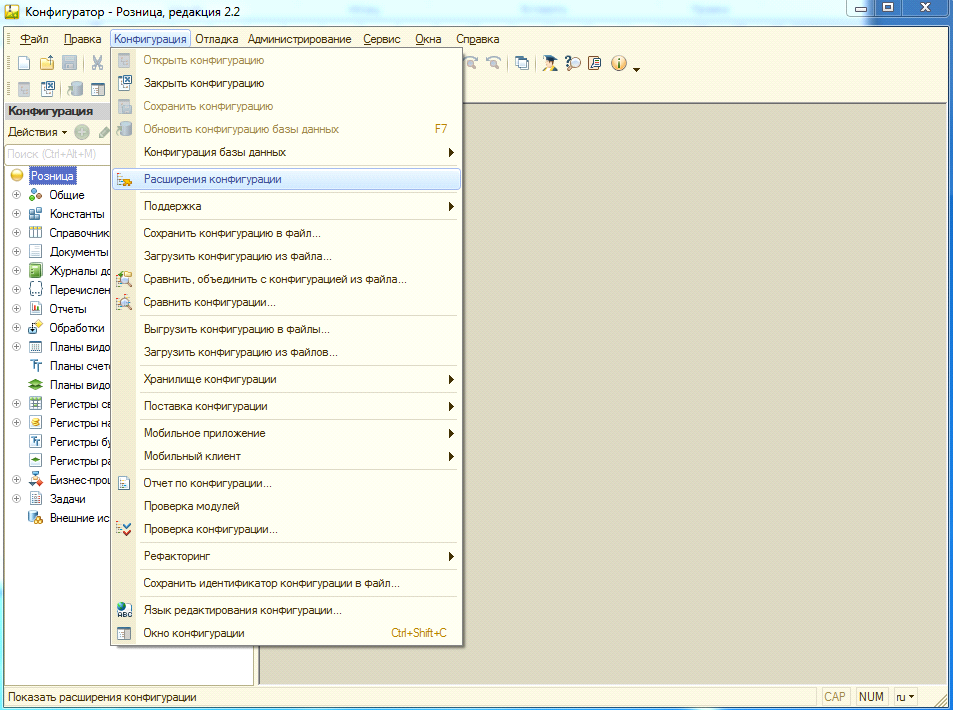This screenshot has width=953, height=710.
Task: Open Поставка конфигурации submenu
Action: 286,406
